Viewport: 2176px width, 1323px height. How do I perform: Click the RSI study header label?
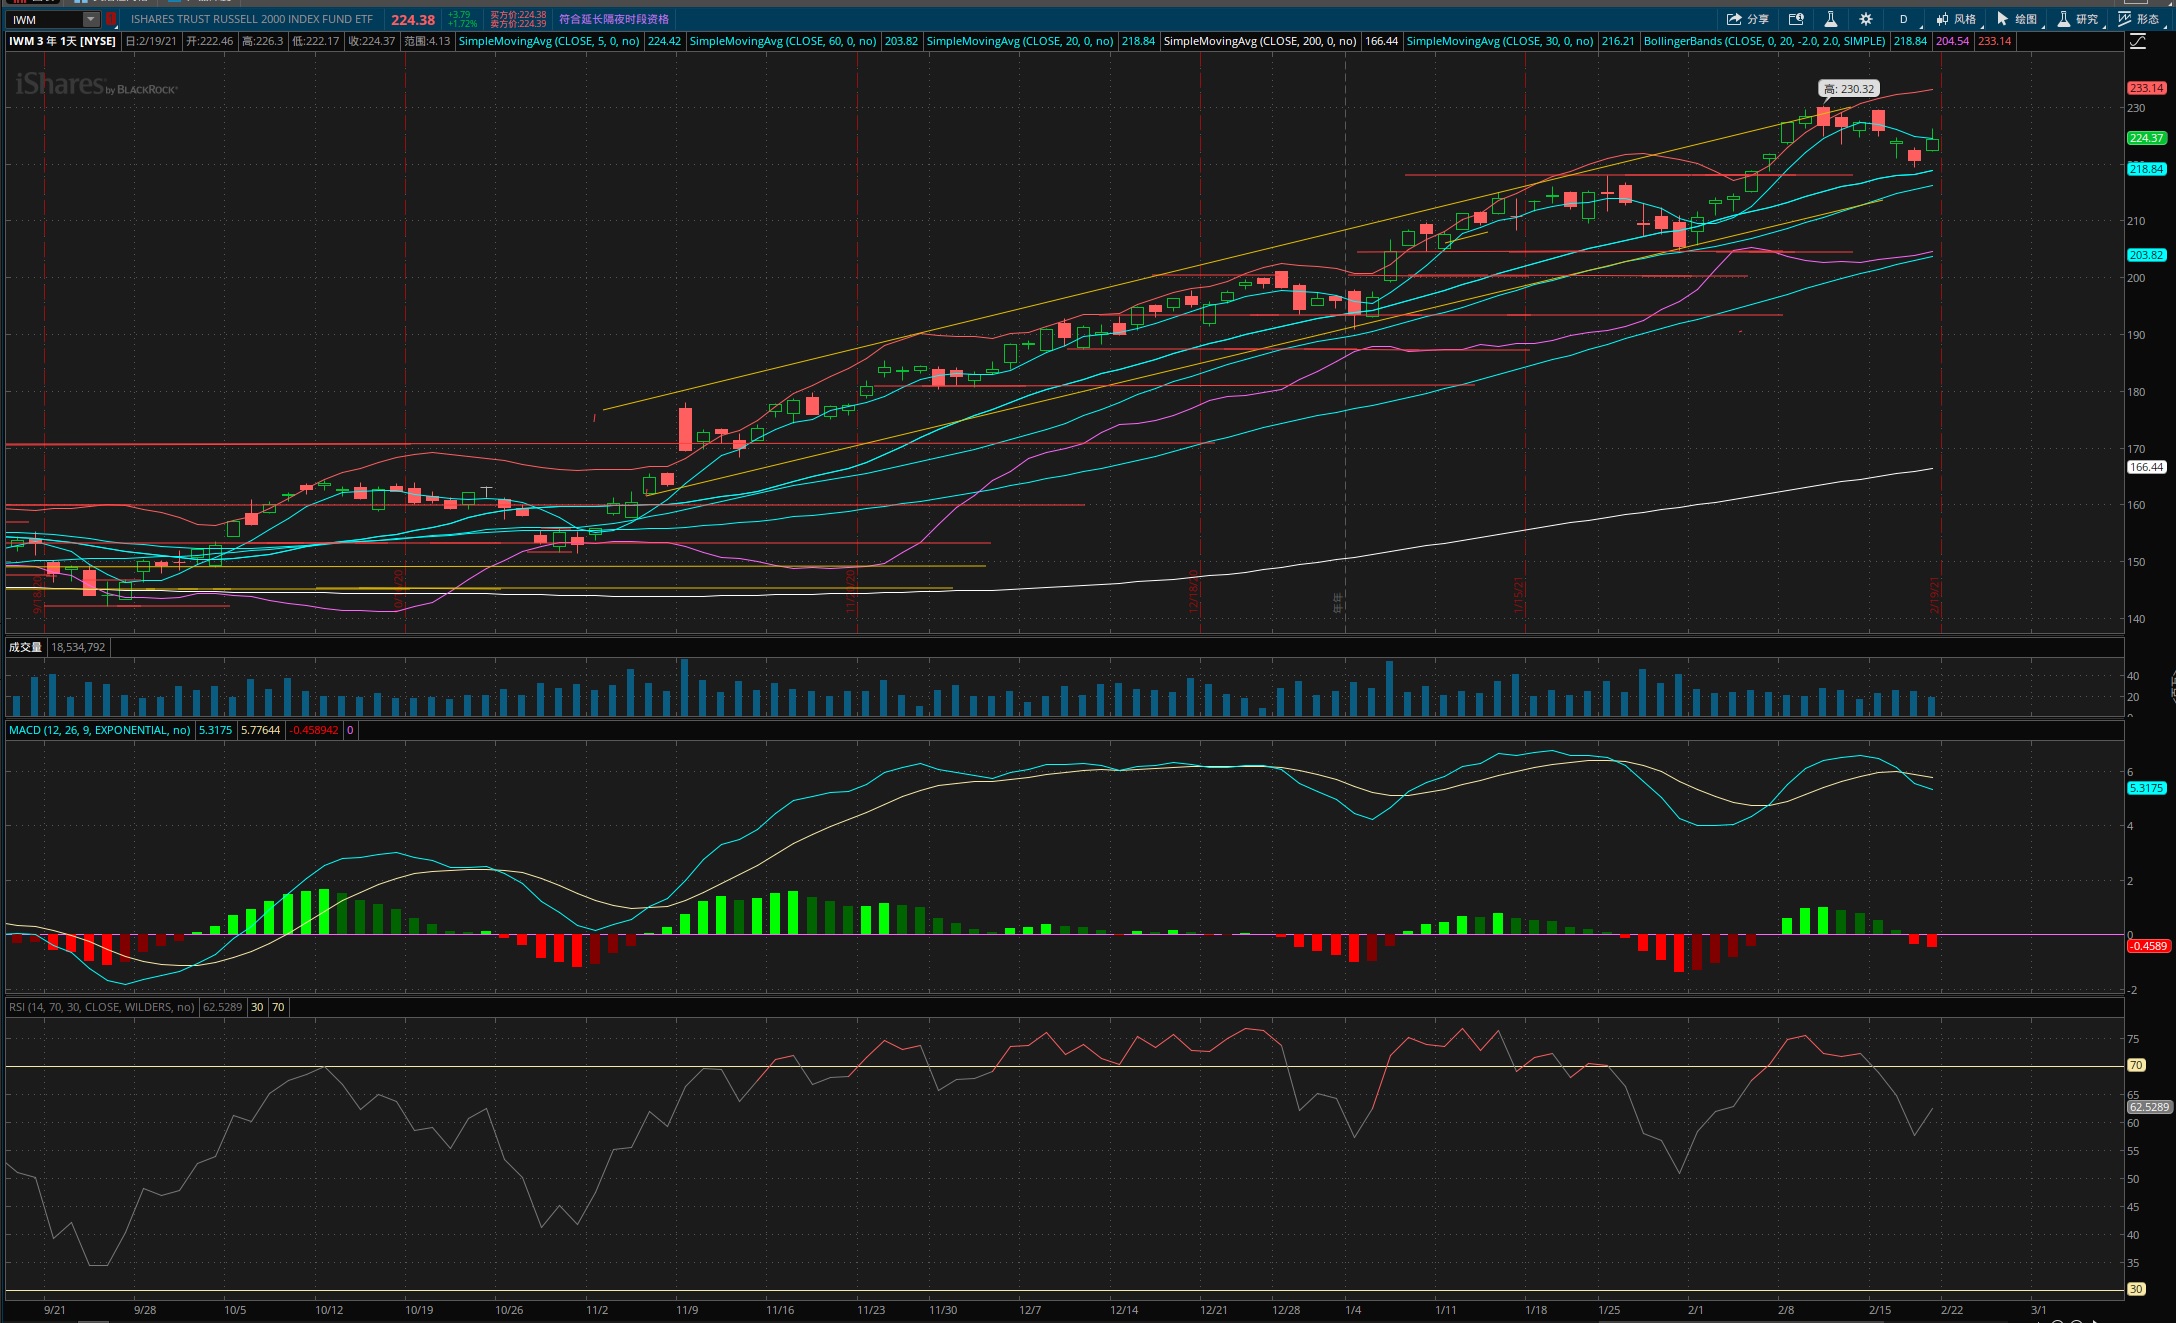tap(102, 1007)
